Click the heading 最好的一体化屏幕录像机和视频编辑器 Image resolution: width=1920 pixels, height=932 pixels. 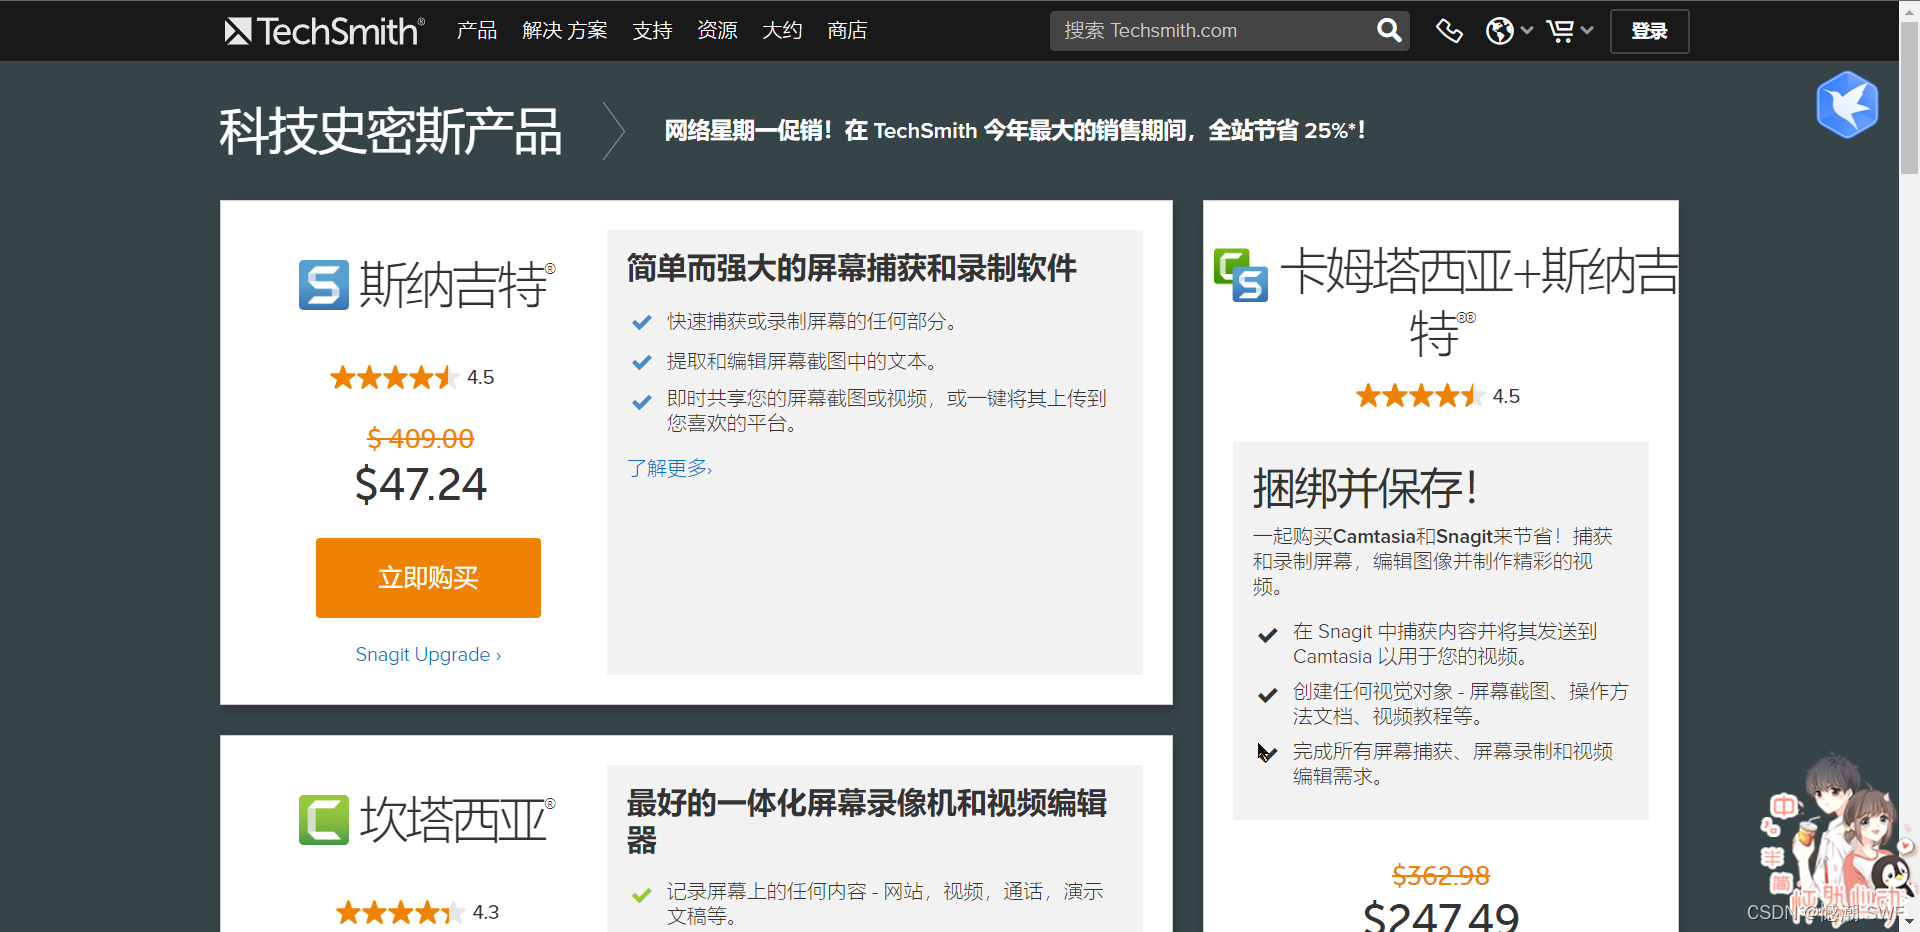click(866, 820)
